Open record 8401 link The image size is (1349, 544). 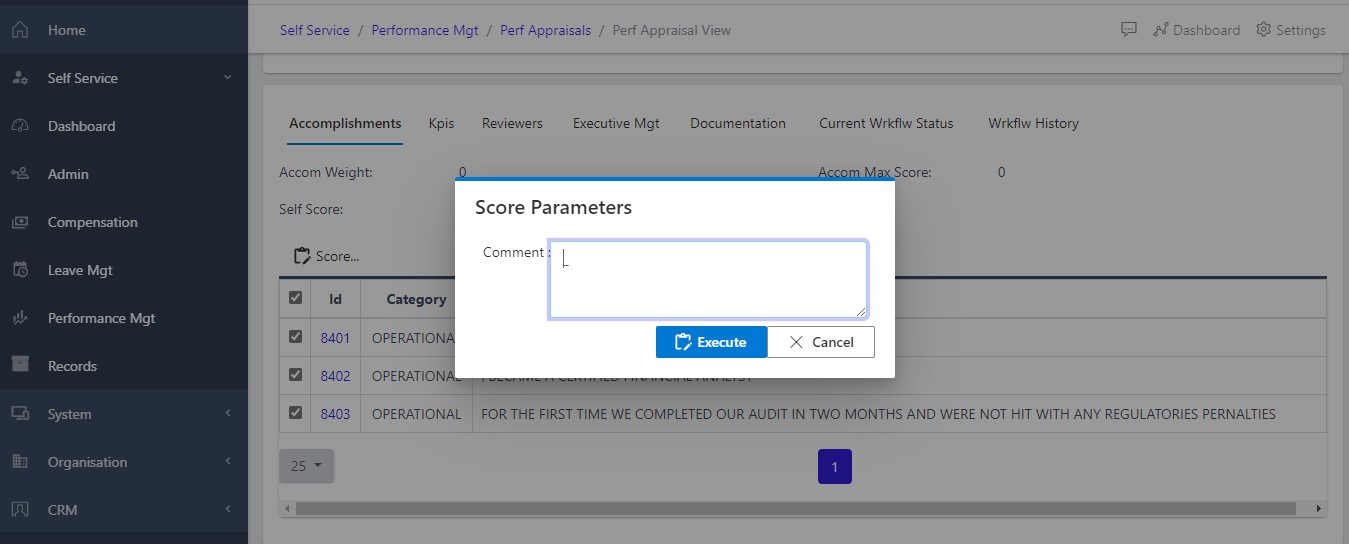(335, 338)
